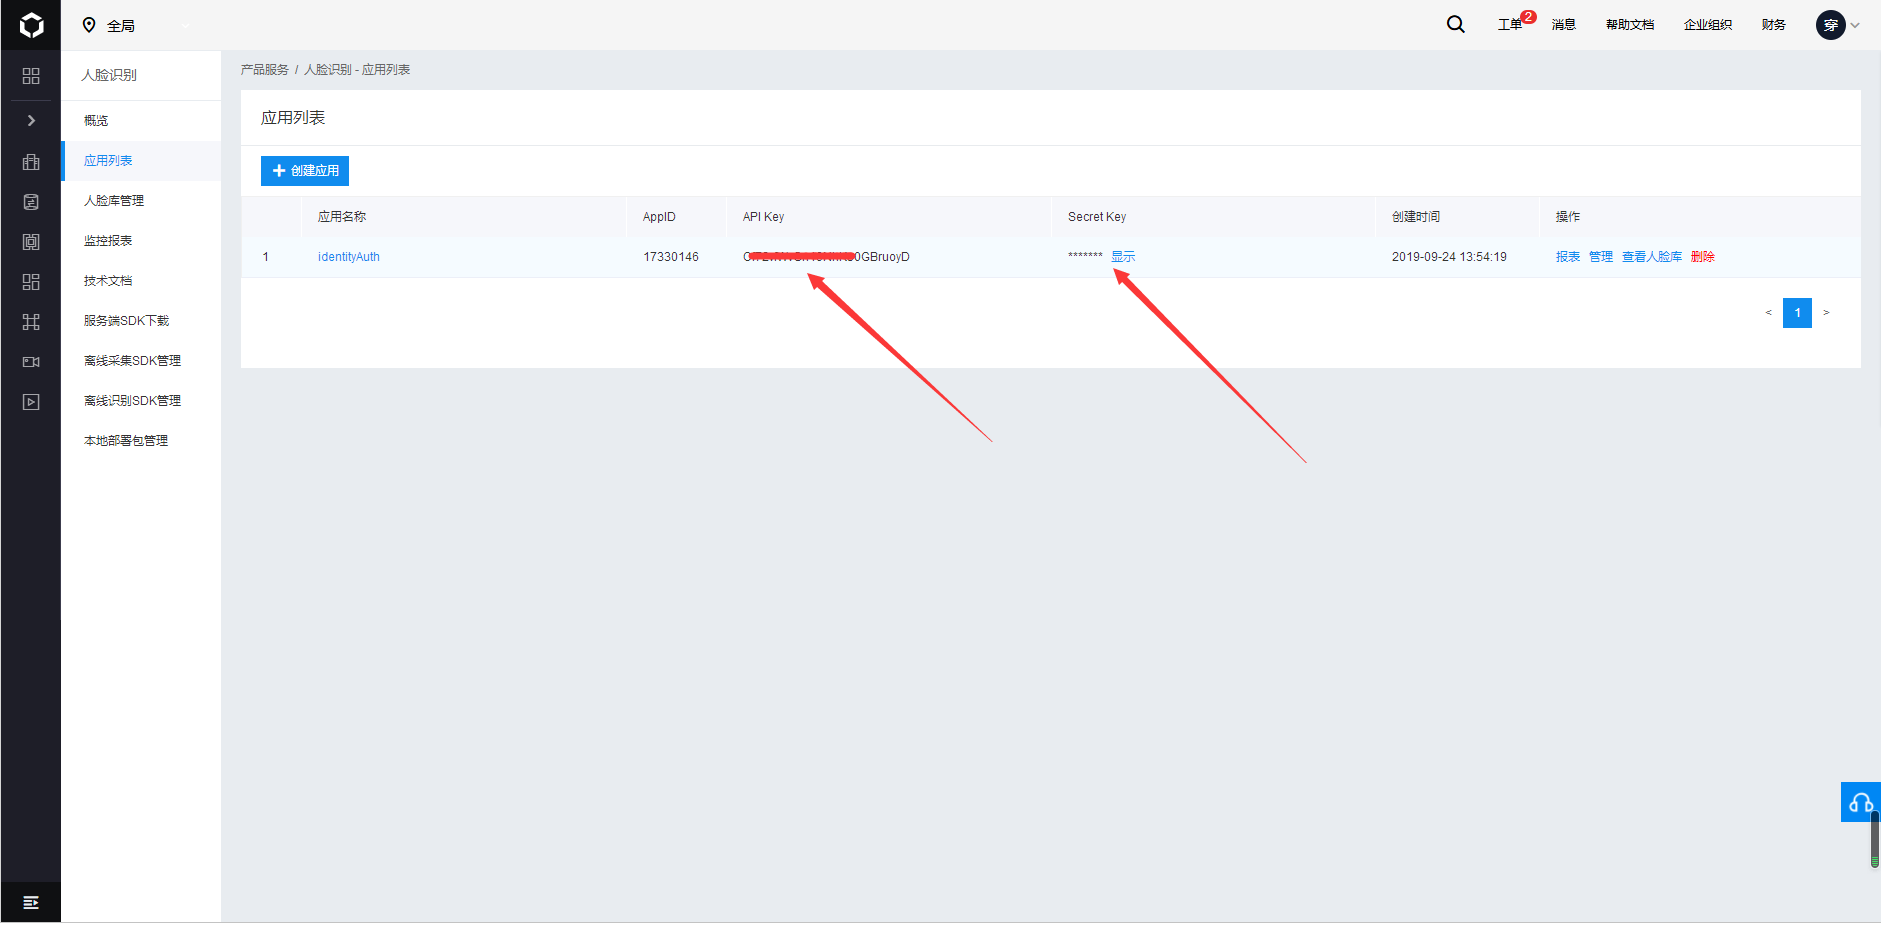Click the video camera icon in the left rail
1881x926 pixels.
pos(31,362)
